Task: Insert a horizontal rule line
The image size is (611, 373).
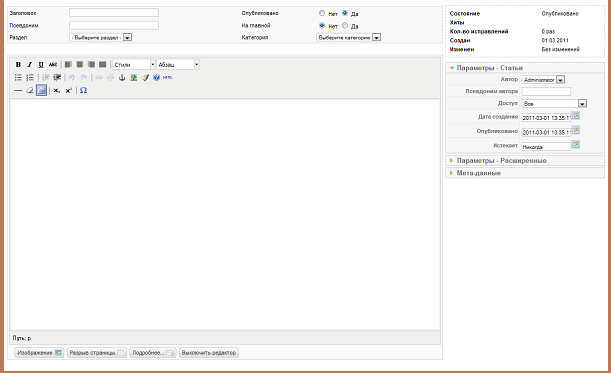Action: [x=18, y=90]
